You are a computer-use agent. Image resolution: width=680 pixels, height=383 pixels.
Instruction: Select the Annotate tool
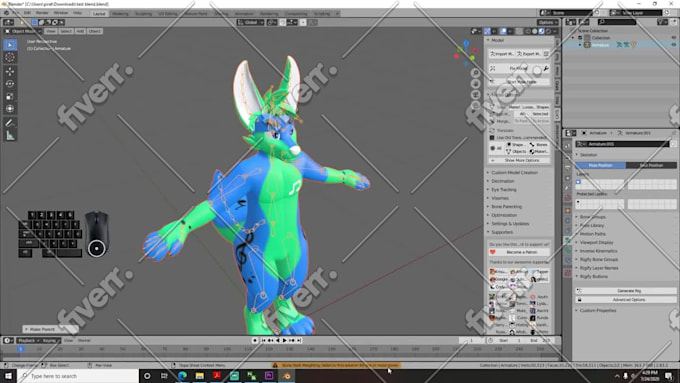point(10,123)
